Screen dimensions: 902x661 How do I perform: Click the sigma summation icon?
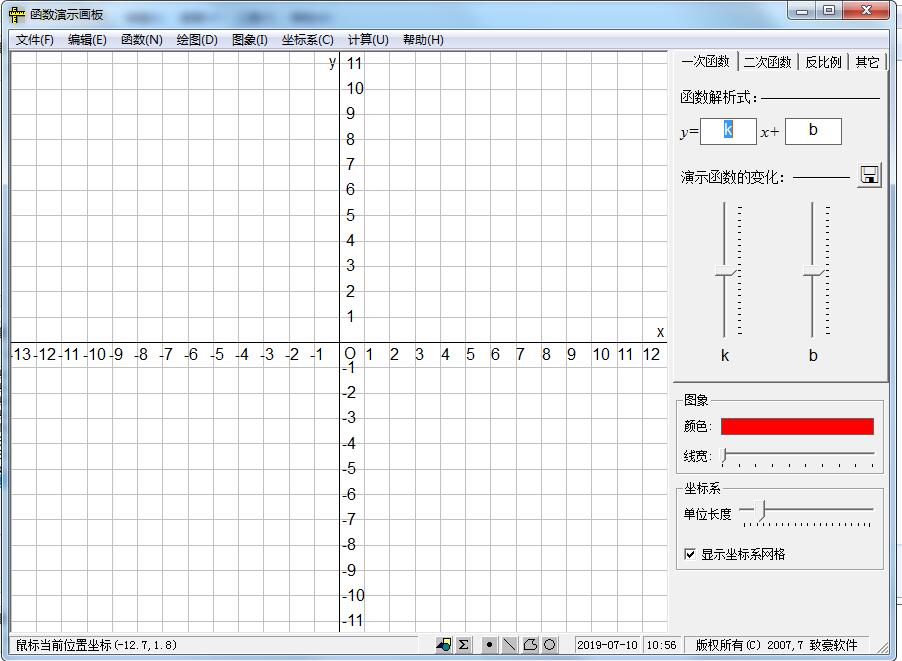click(464, 644)
